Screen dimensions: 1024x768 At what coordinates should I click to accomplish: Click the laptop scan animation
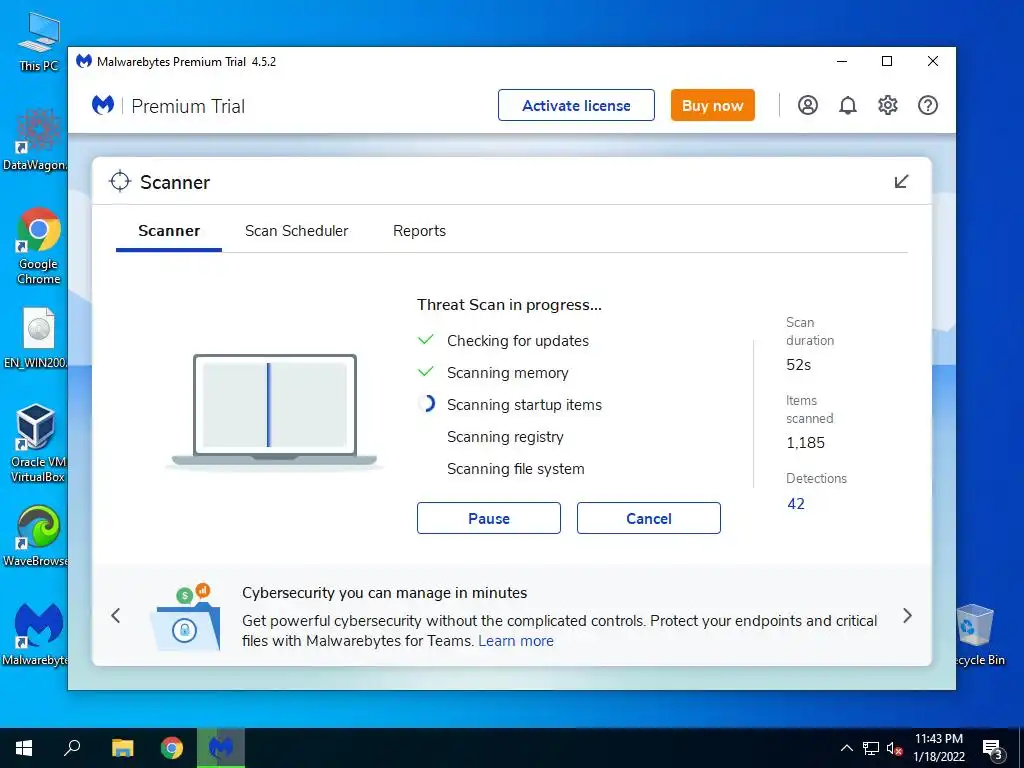(x=274, y=411)
